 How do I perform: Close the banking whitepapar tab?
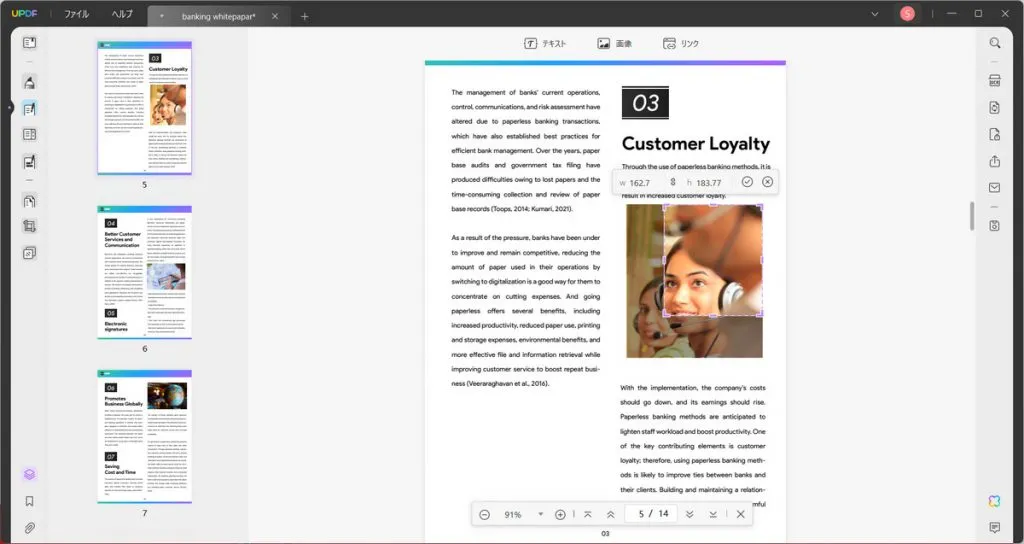tap(275, 16)
